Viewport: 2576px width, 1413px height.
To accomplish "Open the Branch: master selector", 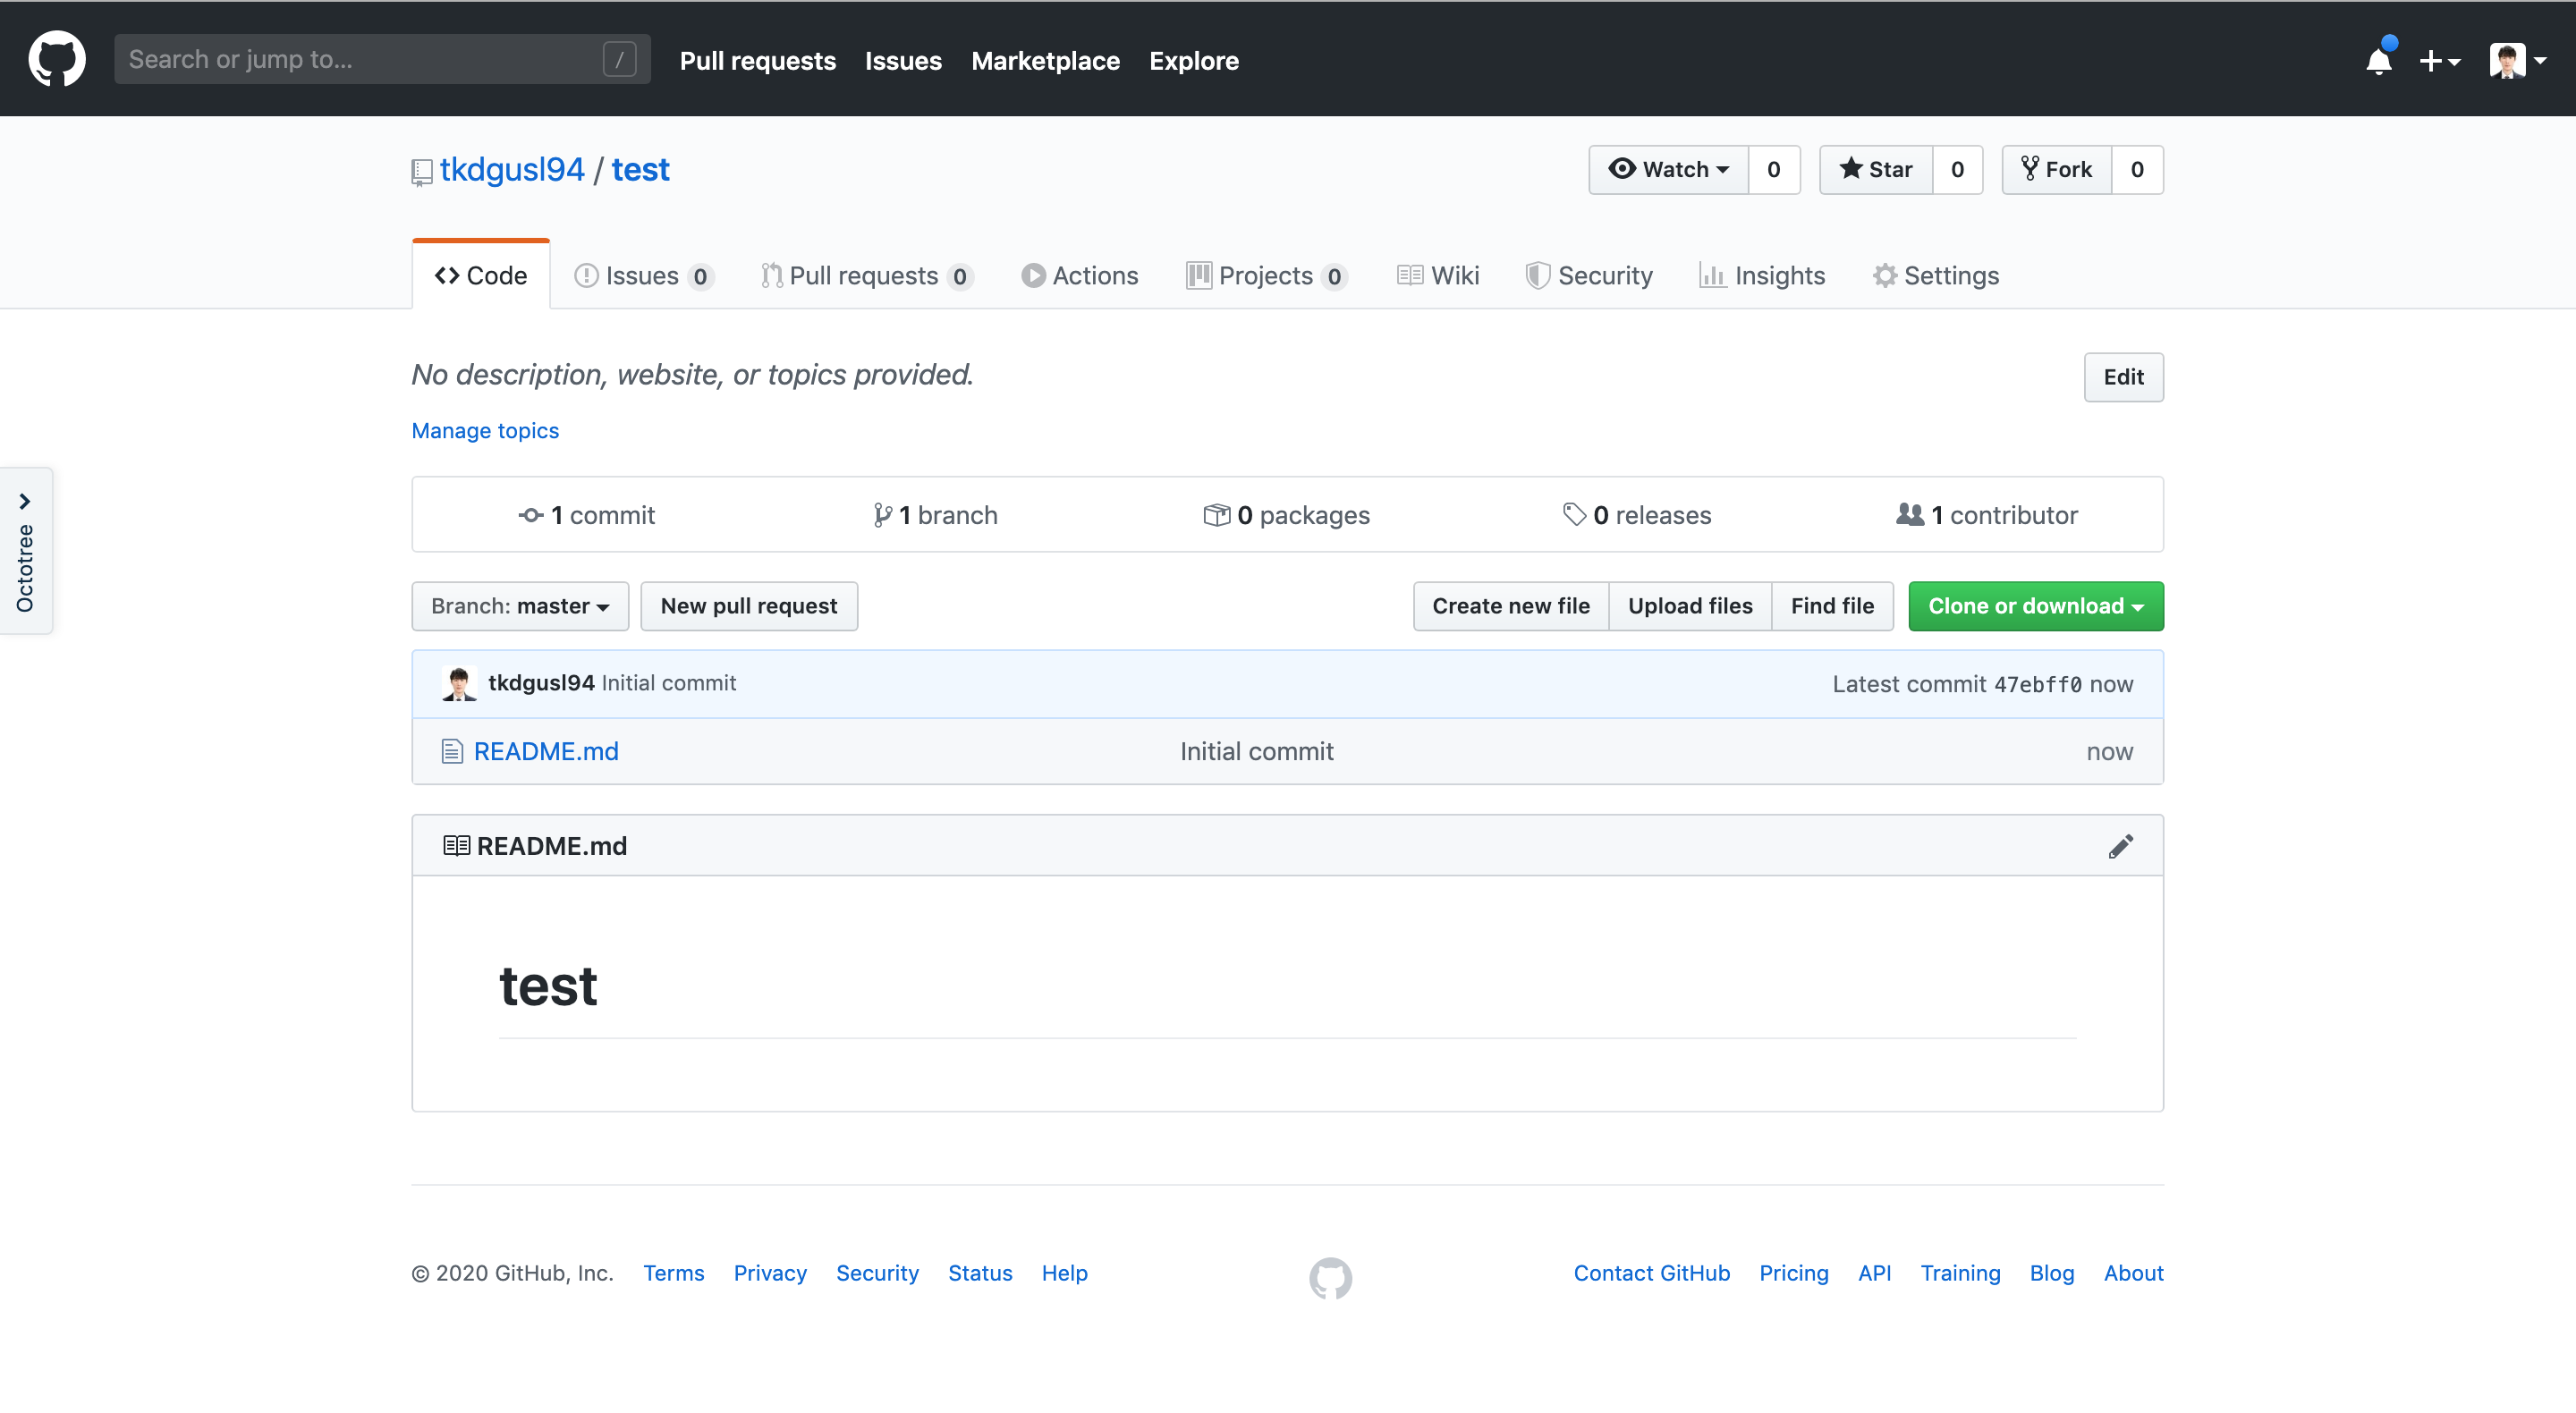I will click(520, 606).
